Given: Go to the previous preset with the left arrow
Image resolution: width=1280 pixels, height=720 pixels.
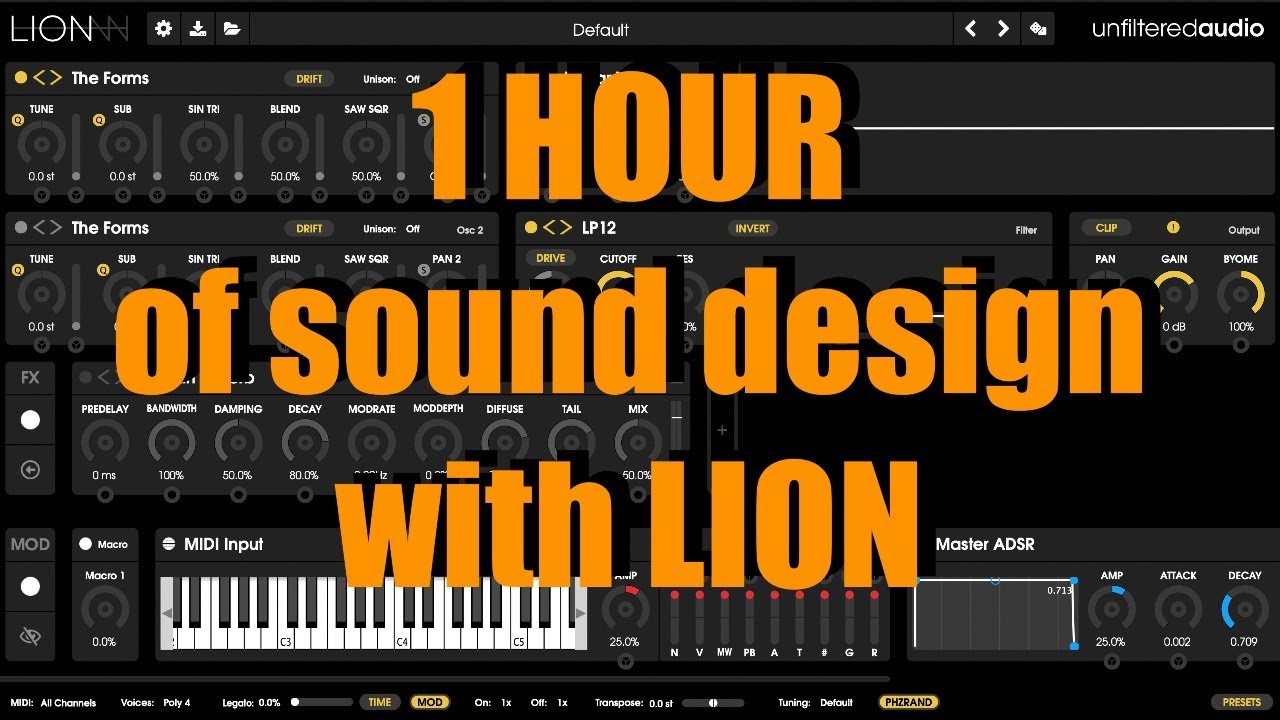Looking at the screenshot, I should [970, 29].
